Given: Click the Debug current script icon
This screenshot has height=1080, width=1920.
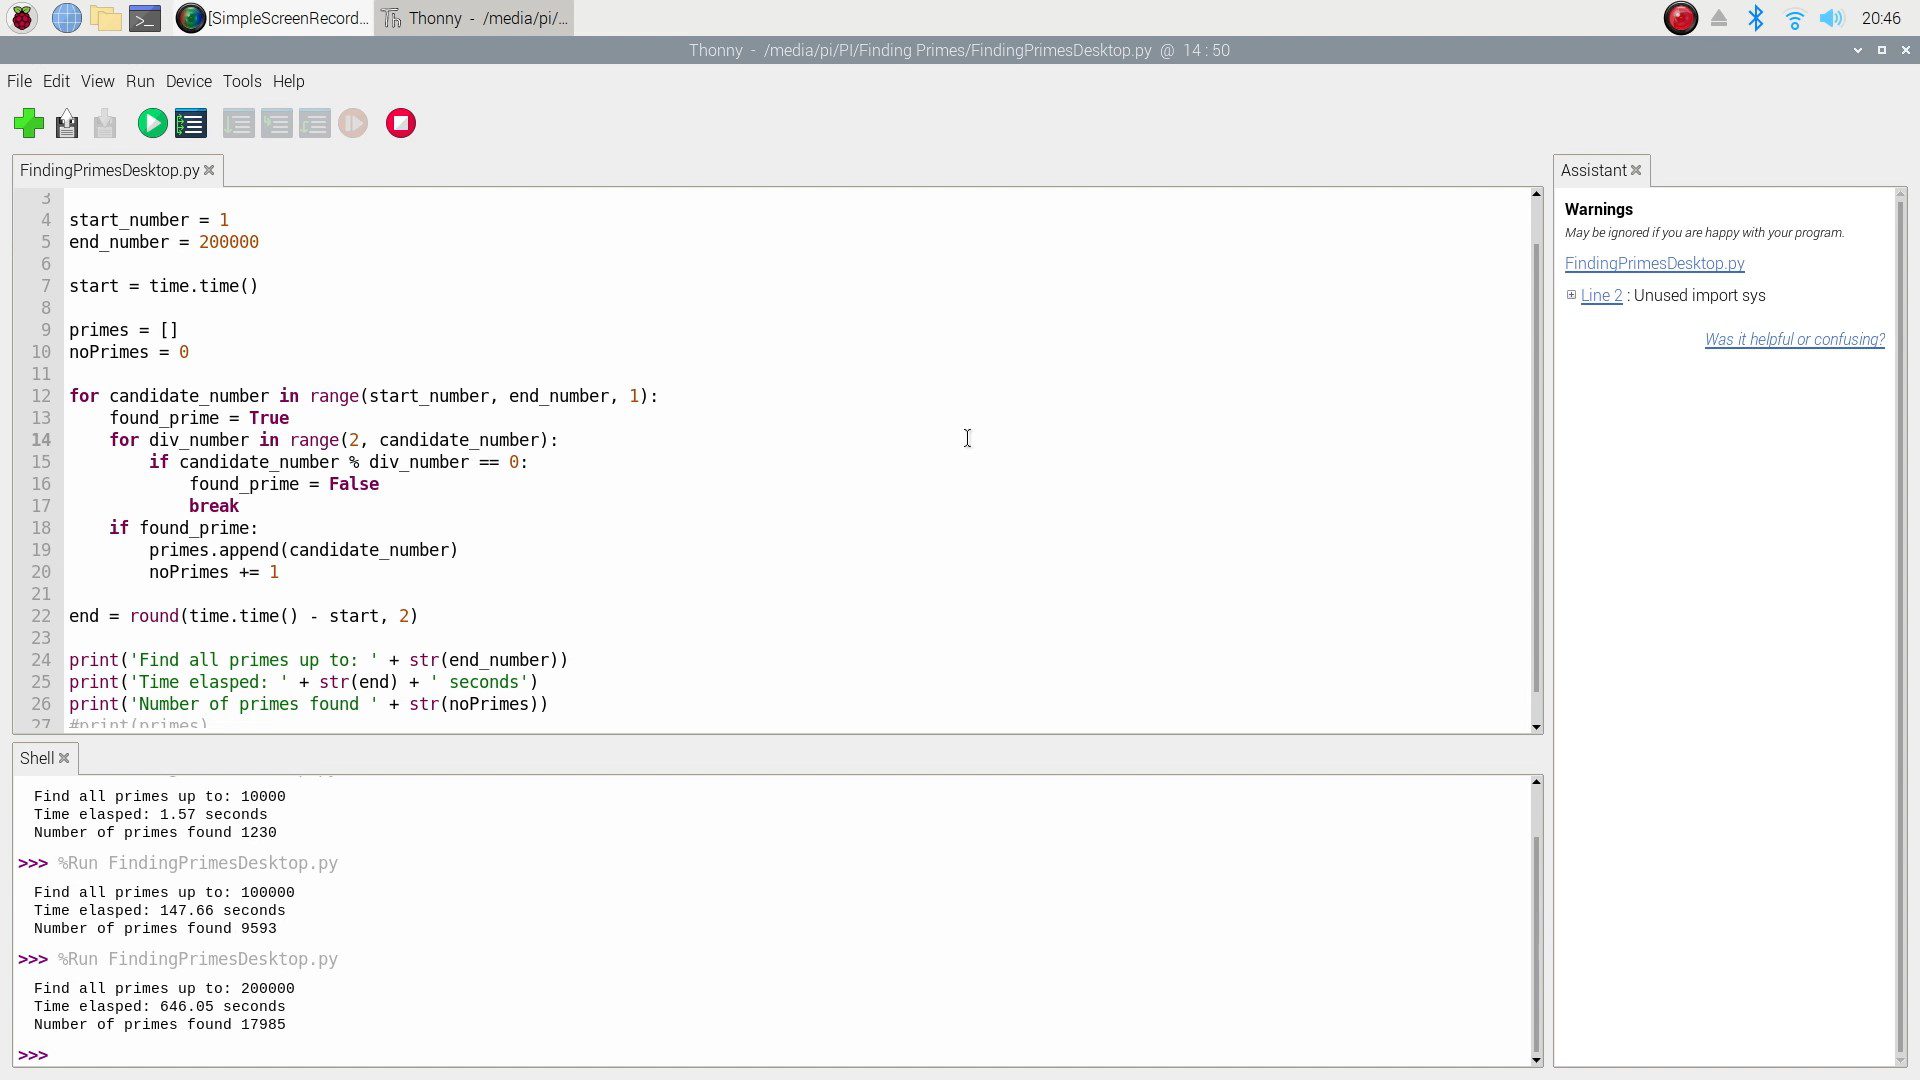Looking at the screenshot, I should (190, 123).
